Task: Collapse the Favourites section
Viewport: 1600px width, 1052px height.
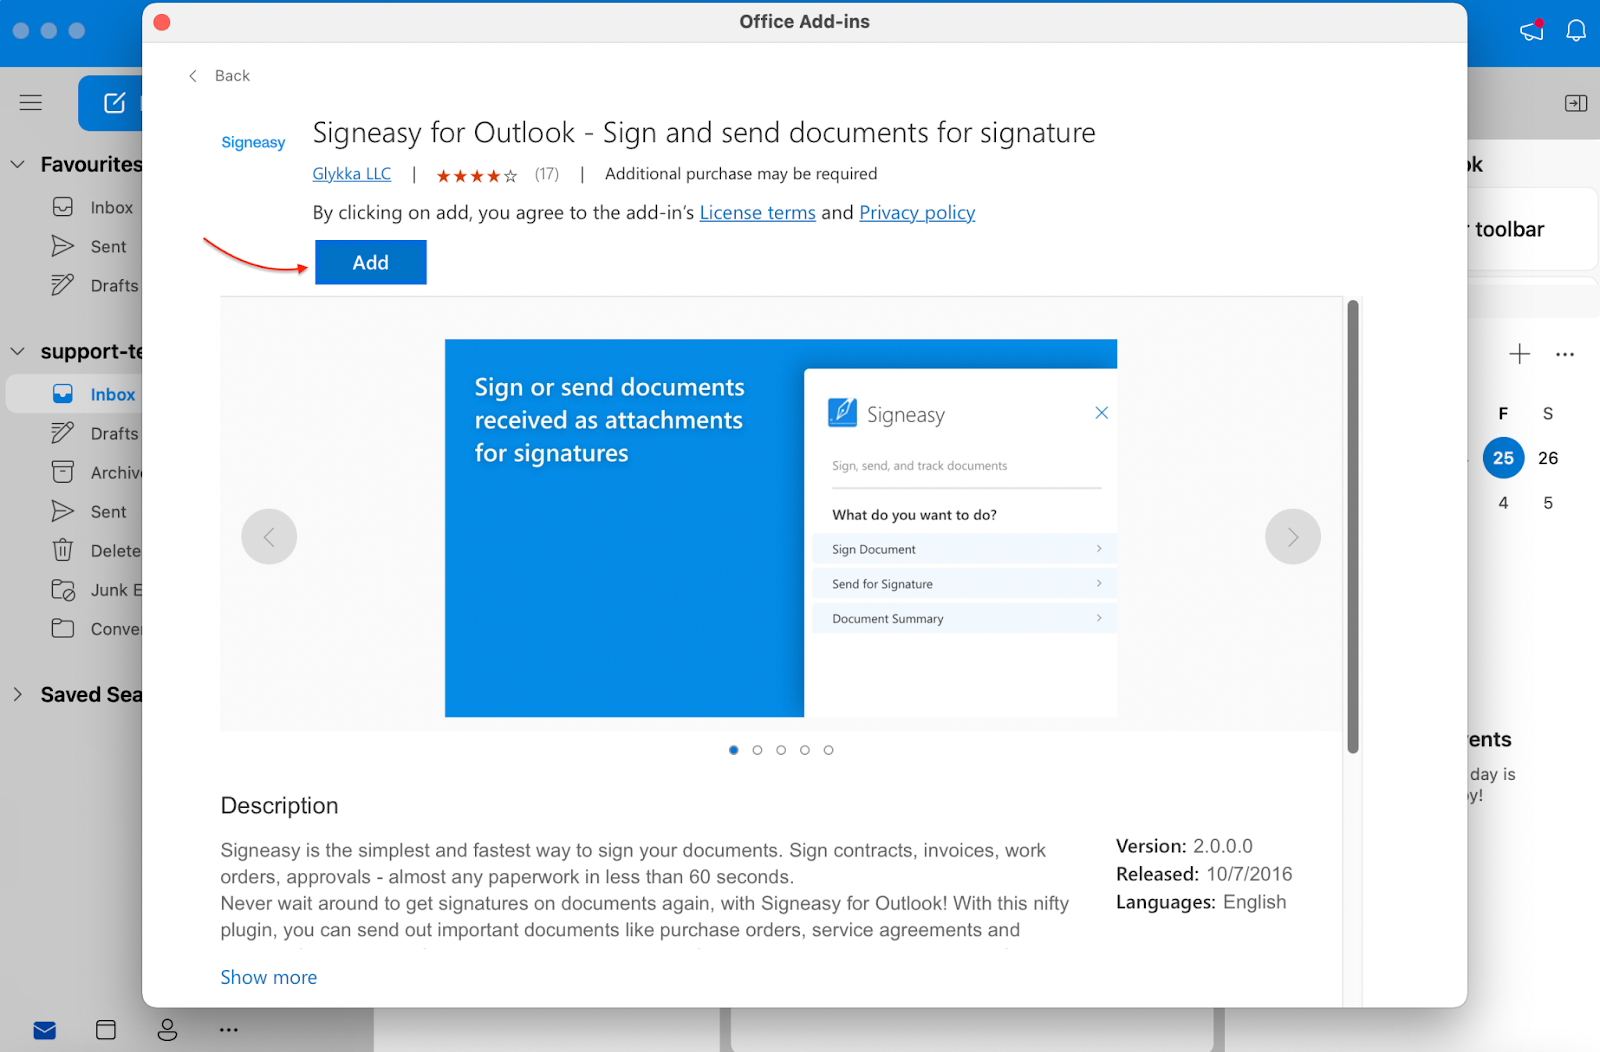Action: 17,164
